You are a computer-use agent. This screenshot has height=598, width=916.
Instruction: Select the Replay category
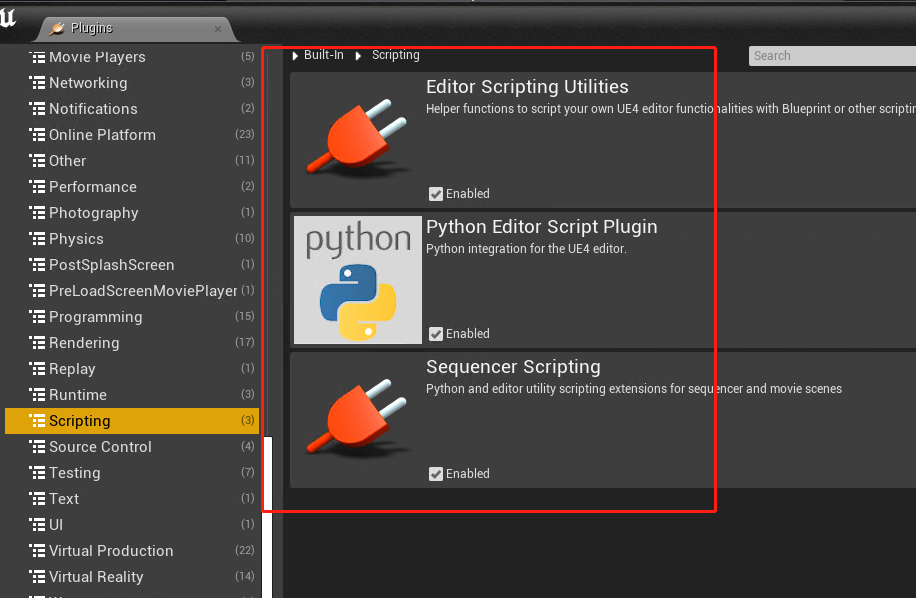coord(132,368)
